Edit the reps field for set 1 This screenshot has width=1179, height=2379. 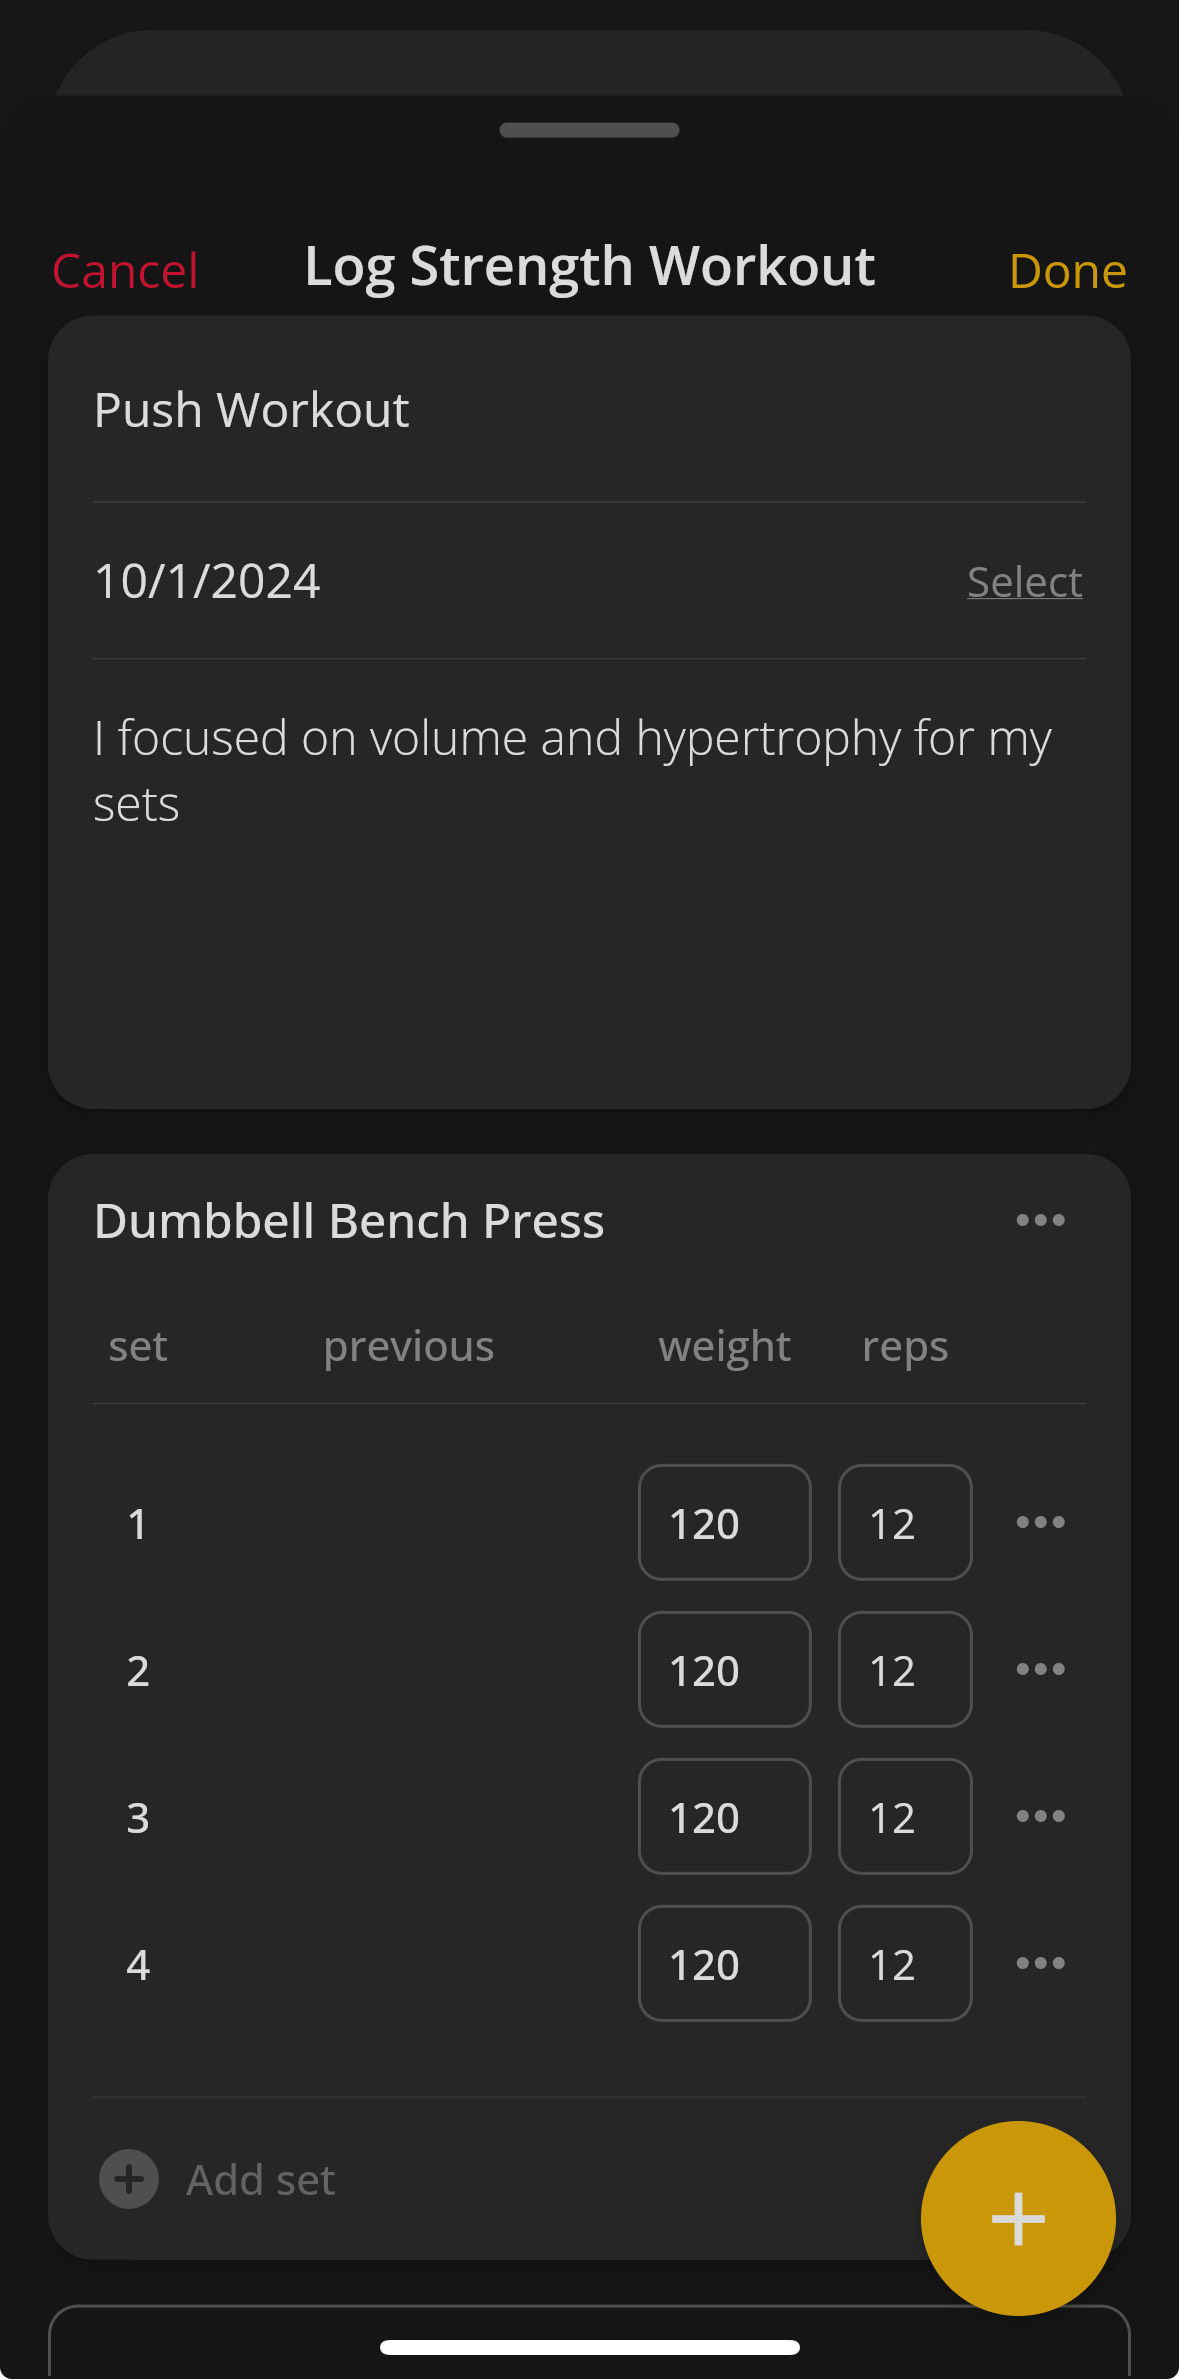[904, 1522]
